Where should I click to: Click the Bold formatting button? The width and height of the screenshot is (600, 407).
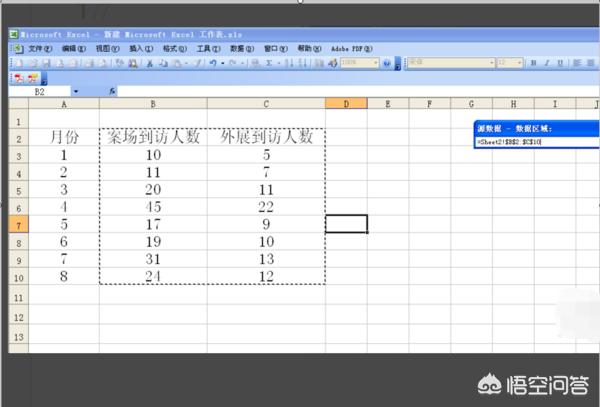(533, 62)
